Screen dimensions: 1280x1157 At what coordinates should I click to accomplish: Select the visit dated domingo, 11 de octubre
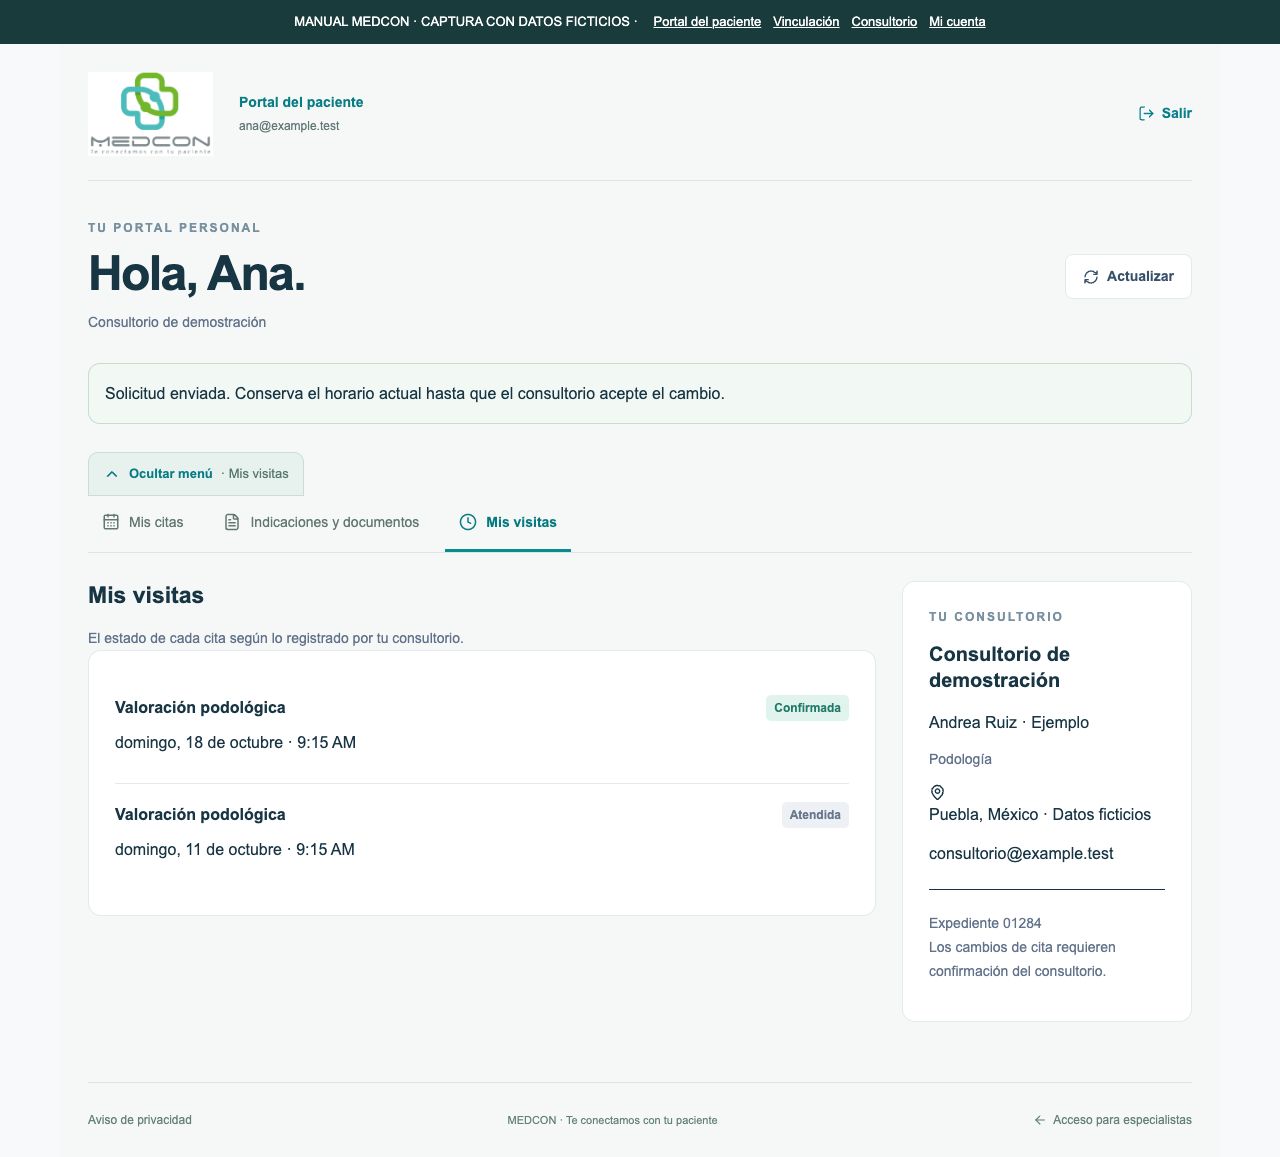(482, 832)
